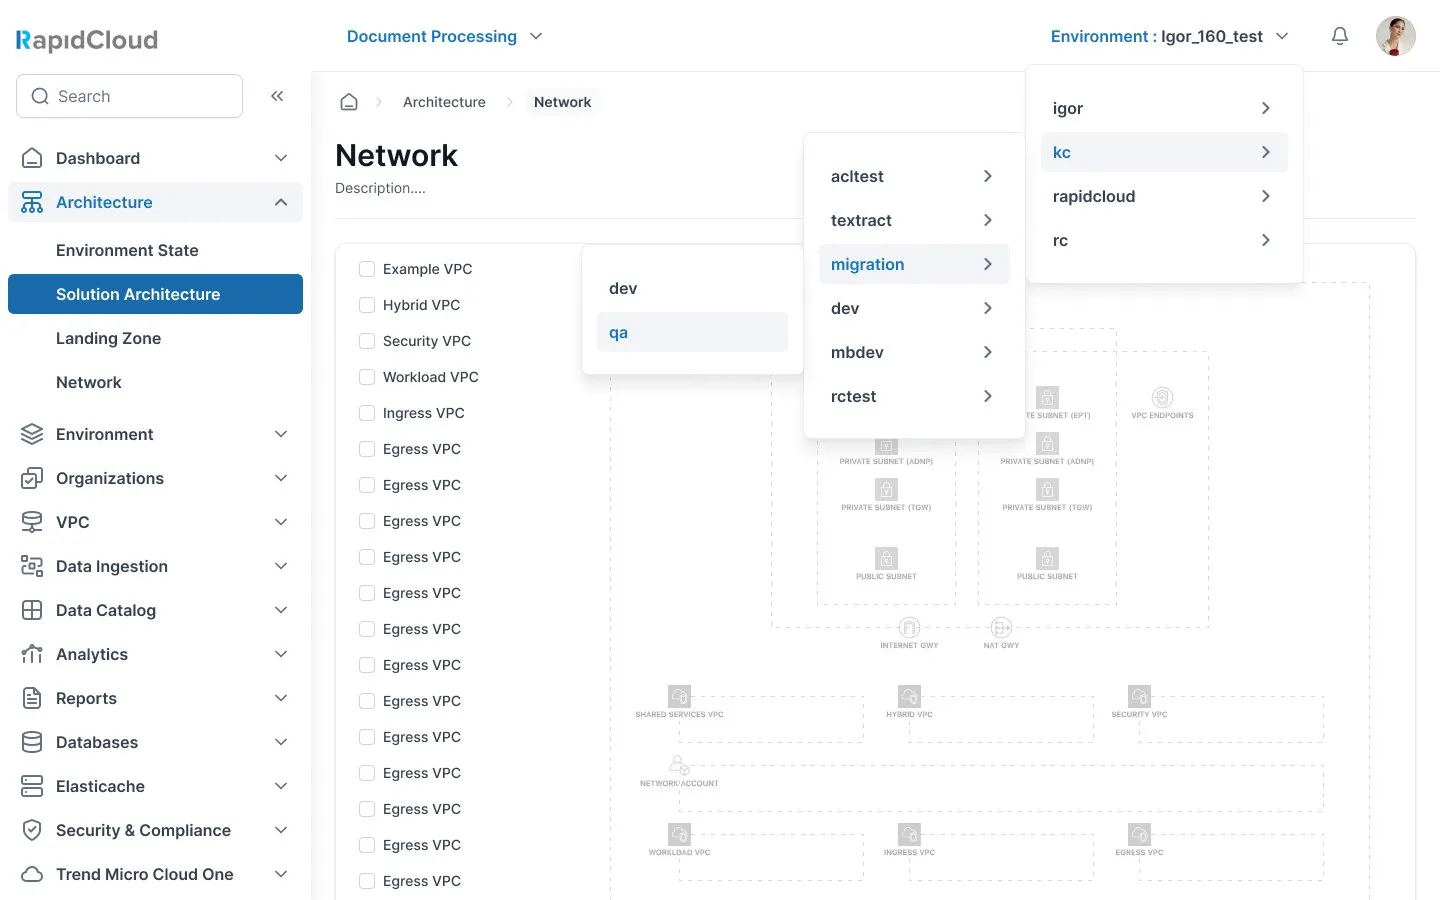The image size is (1440, 900).
Task: Go to Landing Zone page
Action: point(108,338)
